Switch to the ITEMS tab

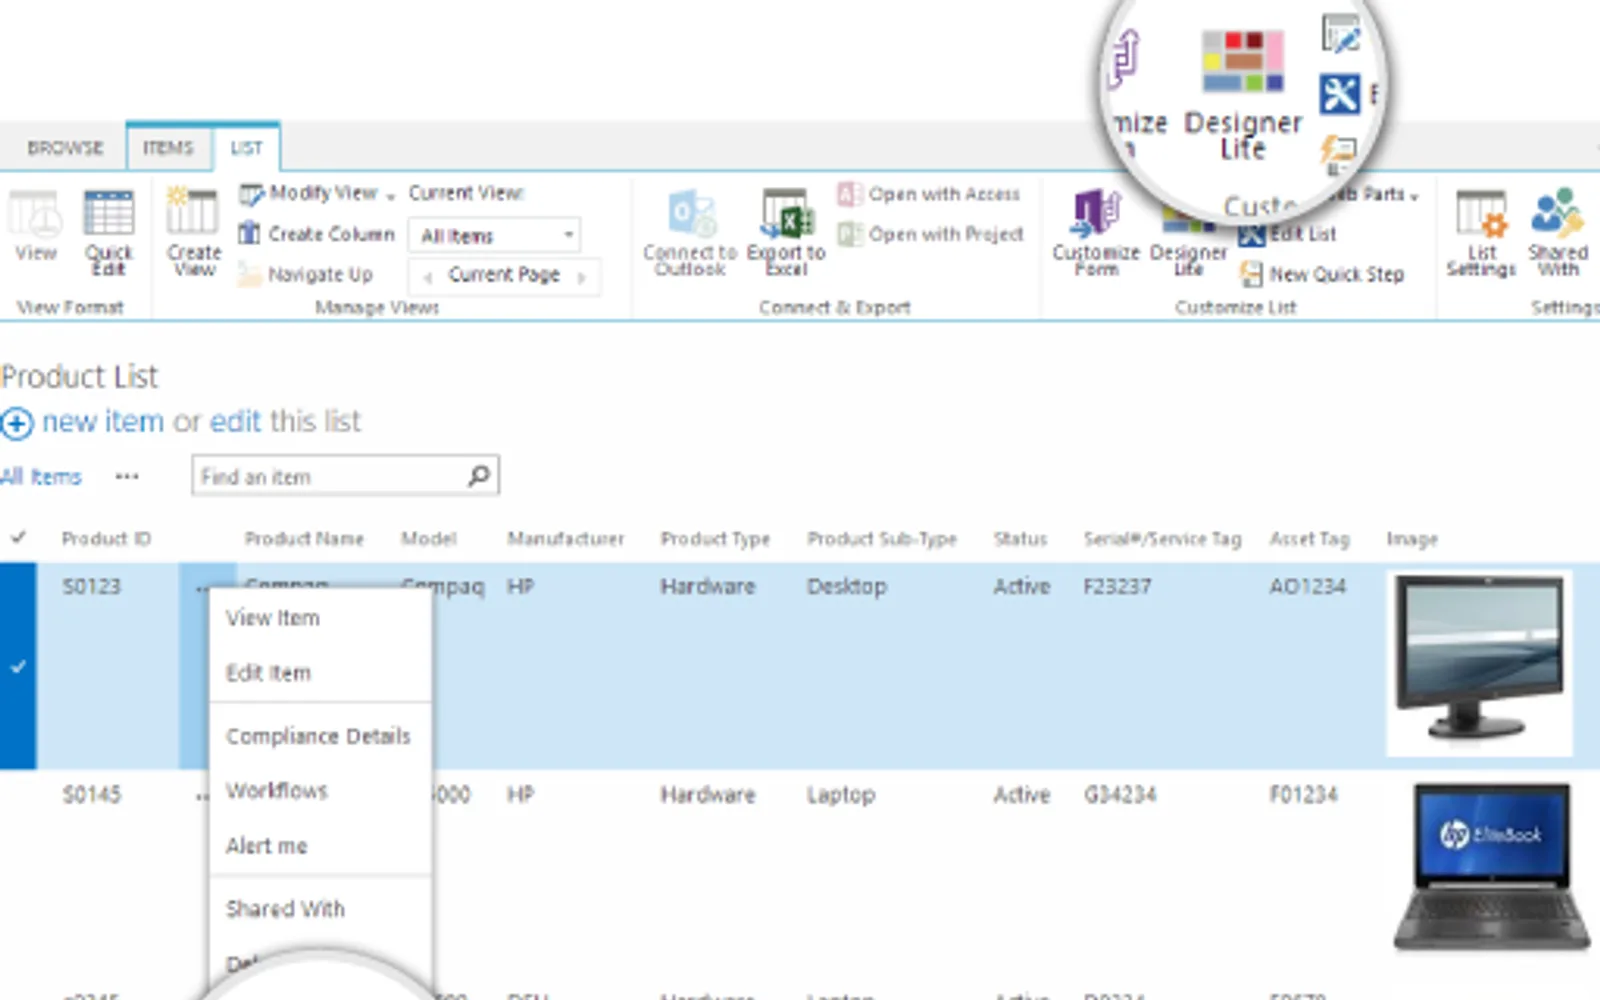pos(167,148)
